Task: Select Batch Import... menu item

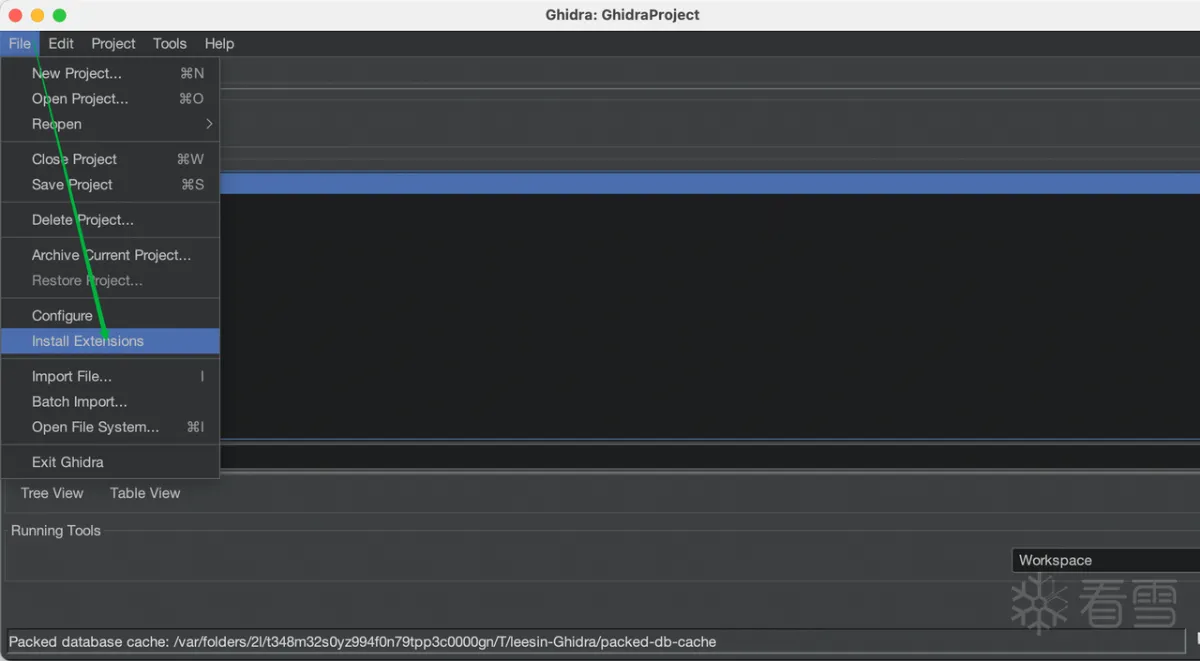Action: [x=110, y=402]
